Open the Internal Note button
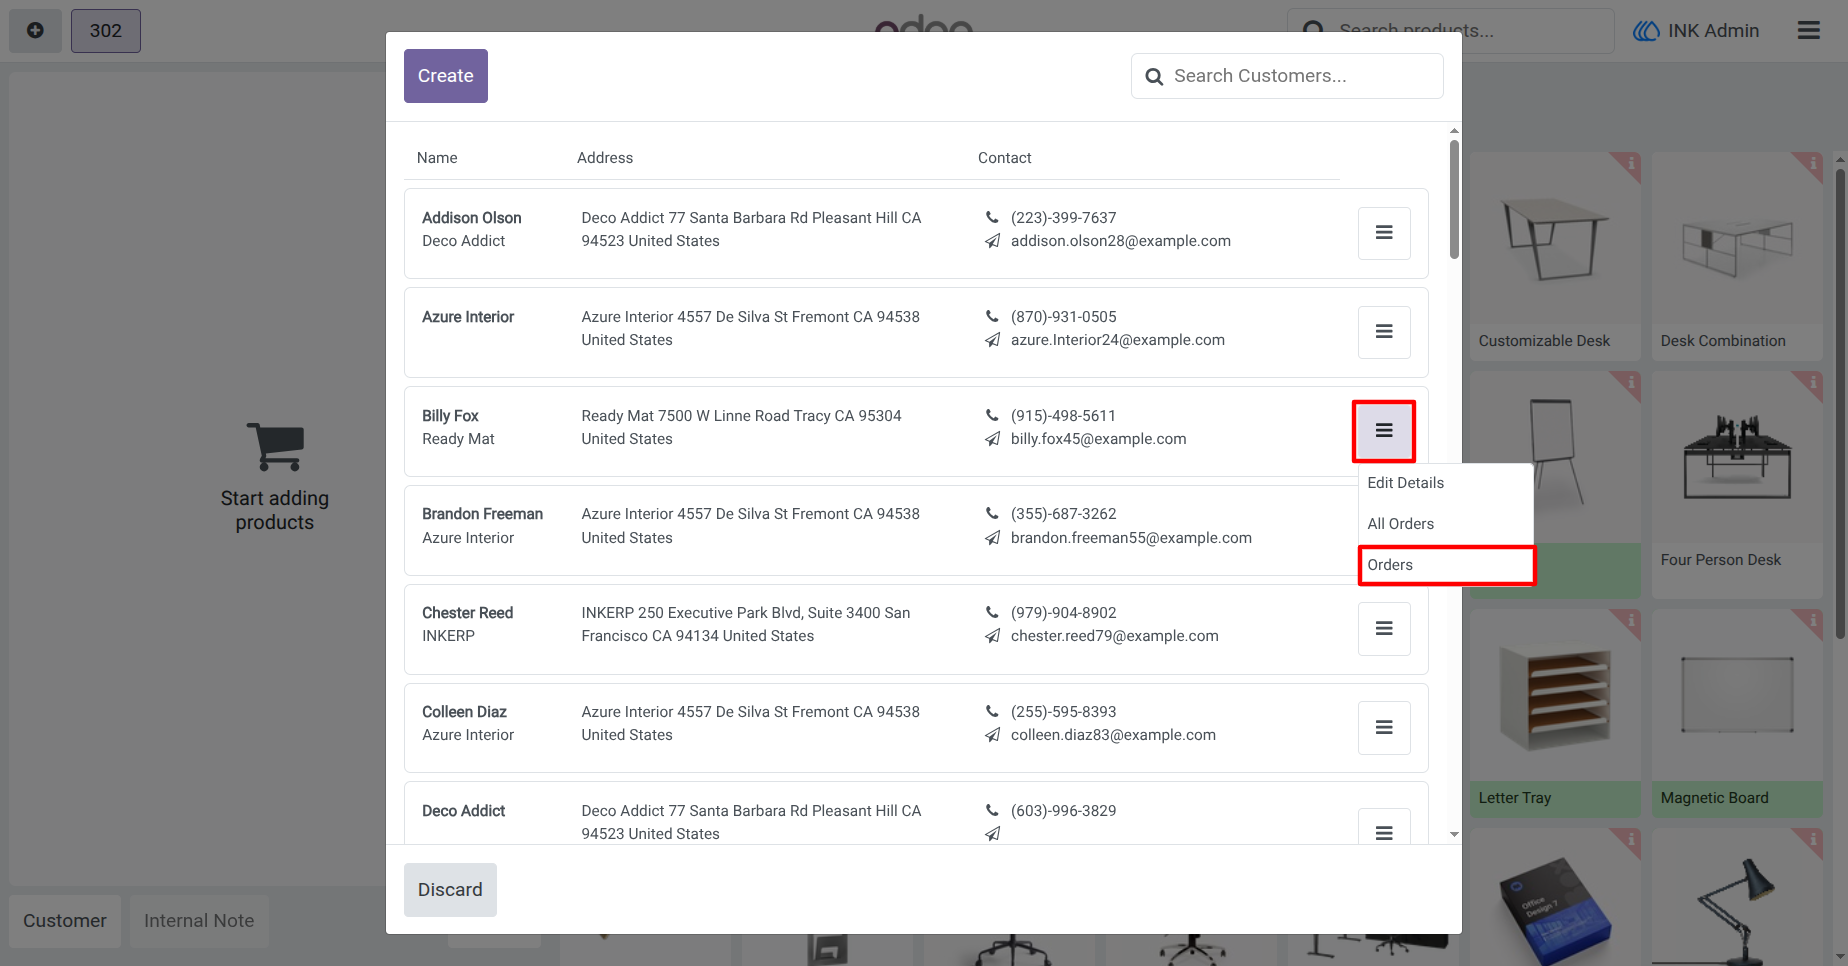This screenshot has height=966, width=1848. click(199, 921)
